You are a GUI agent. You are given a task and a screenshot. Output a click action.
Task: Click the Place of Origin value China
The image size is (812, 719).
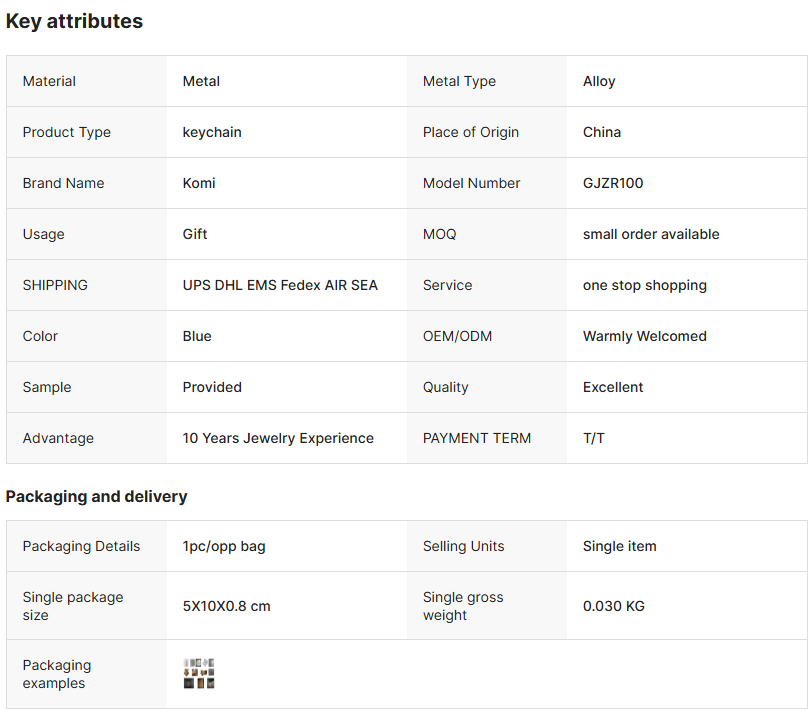pos(602,132)
